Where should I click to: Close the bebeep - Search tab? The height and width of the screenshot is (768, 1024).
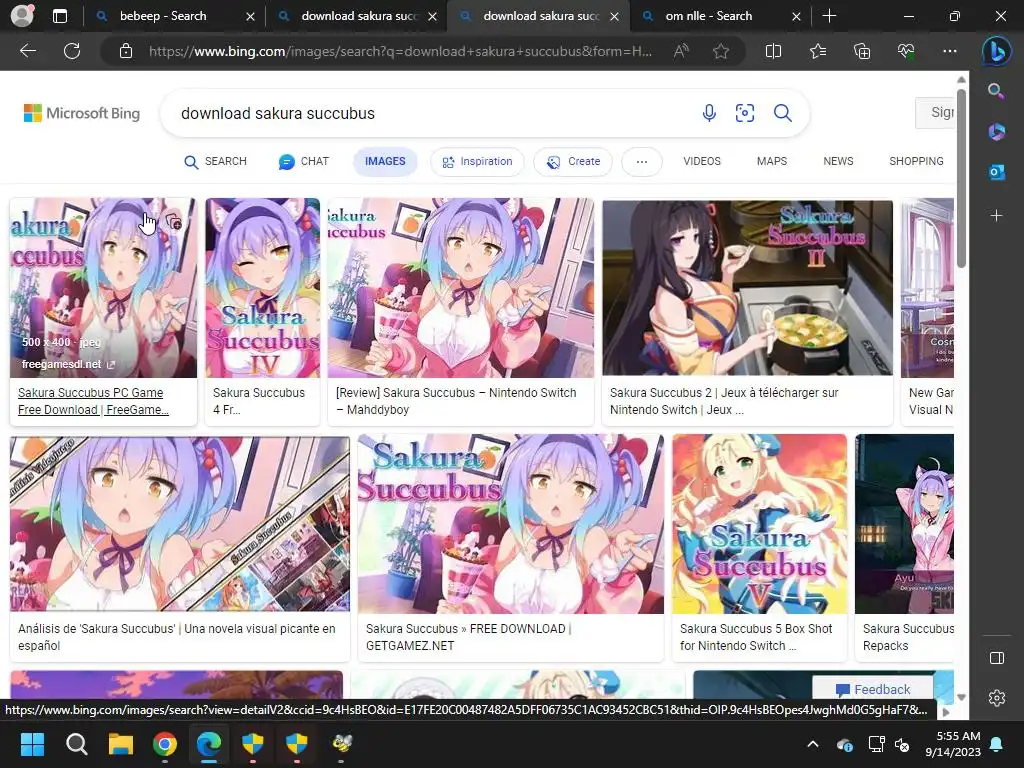point(250,16)
